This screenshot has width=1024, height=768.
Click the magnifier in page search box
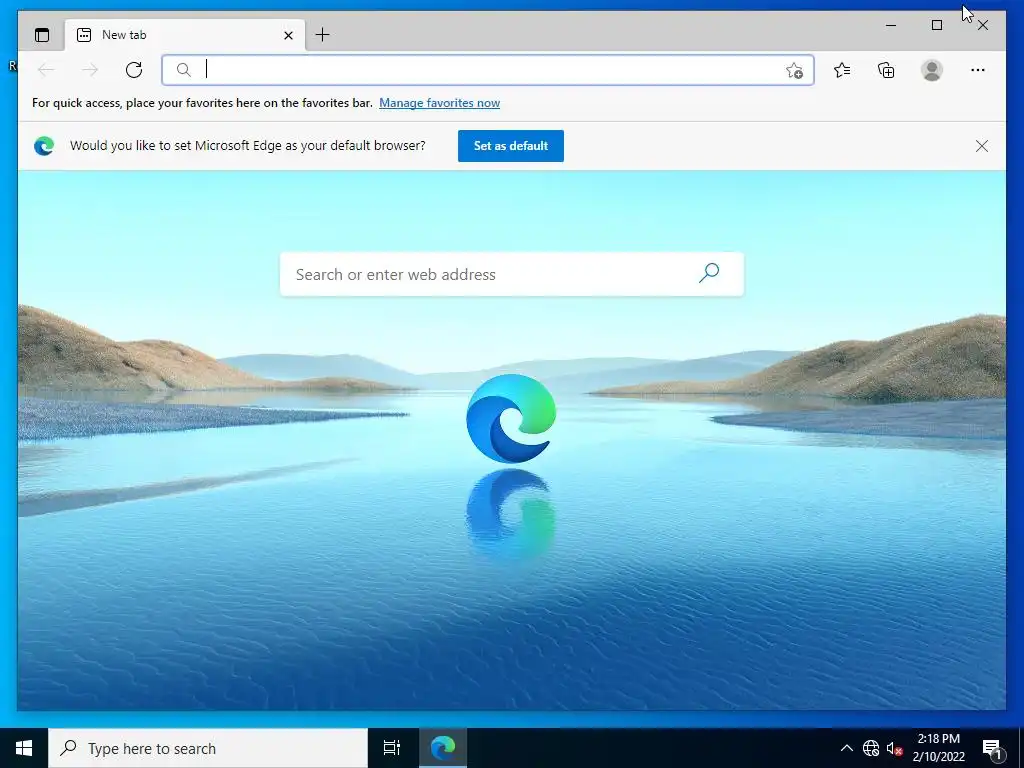pyautogui.click(x=709, y=273)
